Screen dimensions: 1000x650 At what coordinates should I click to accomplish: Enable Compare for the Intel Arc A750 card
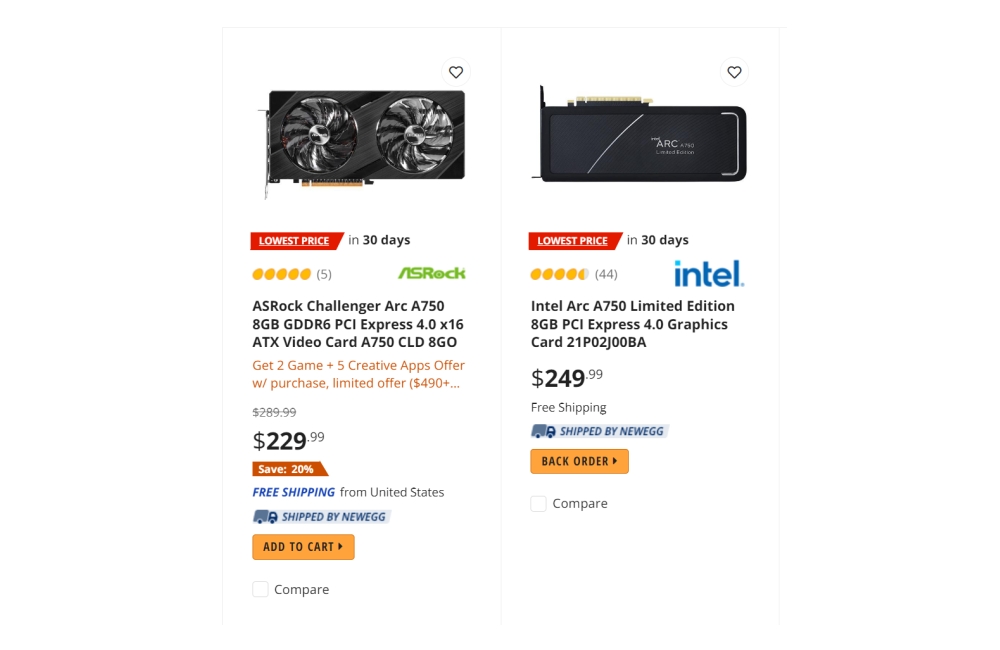[538, 503]
